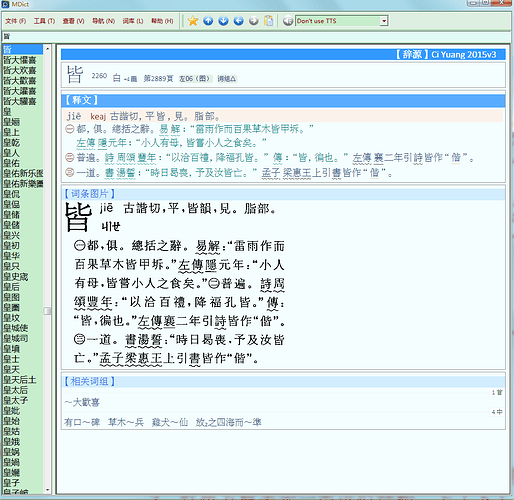Click the search input field containing 皆
The image size is (514, 500).
click(x=256, y=36)
